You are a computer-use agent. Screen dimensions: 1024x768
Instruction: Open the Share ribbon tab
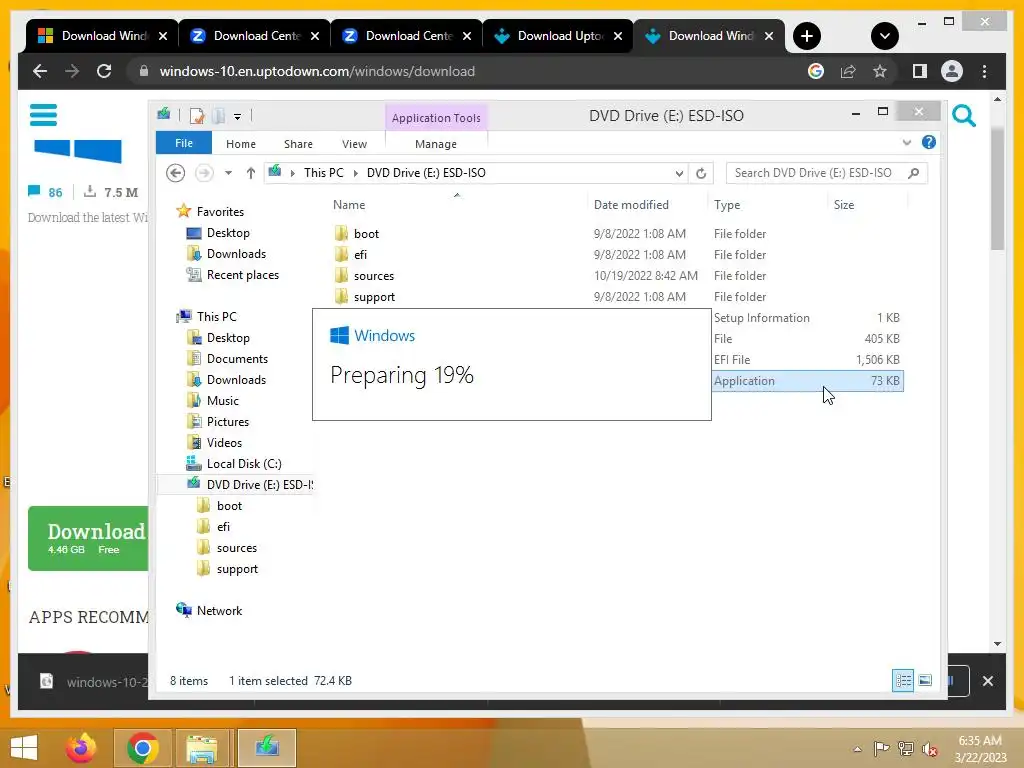pyautogui.click(x=298, y=144)
